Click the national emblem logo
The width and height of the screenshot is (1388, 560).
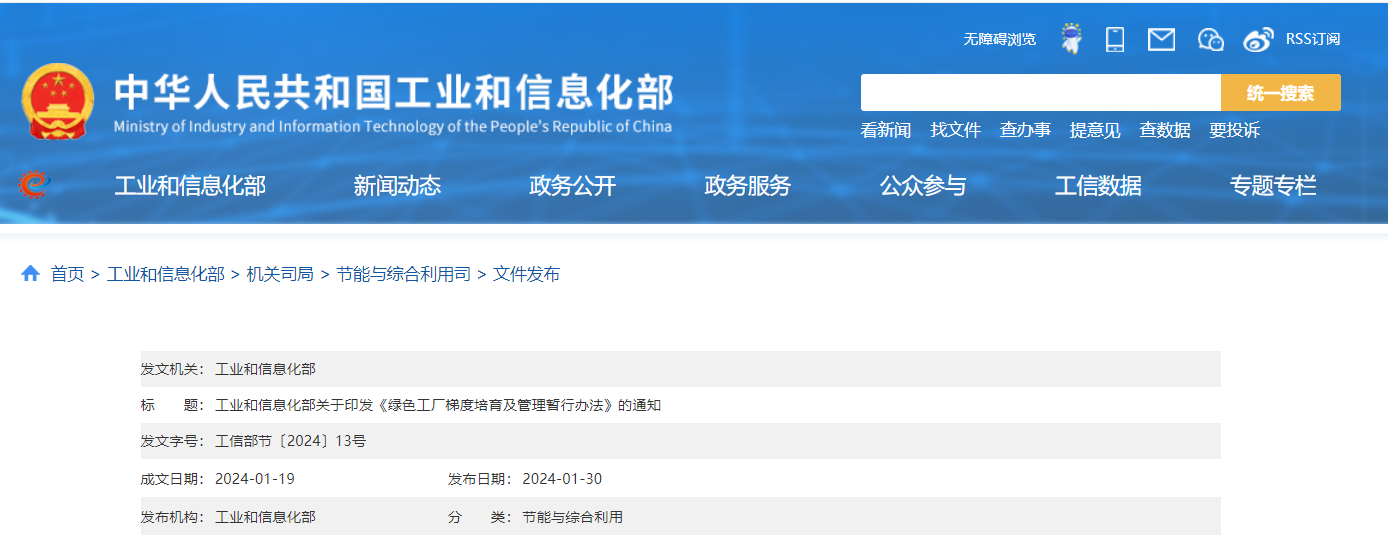click(57, 102)
